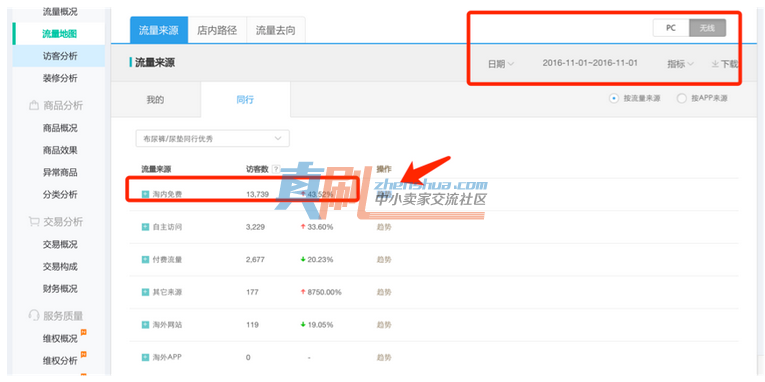Click the 流量来源 column header
Viewport: 765px width, 382px height.
(x=156, y=169)
